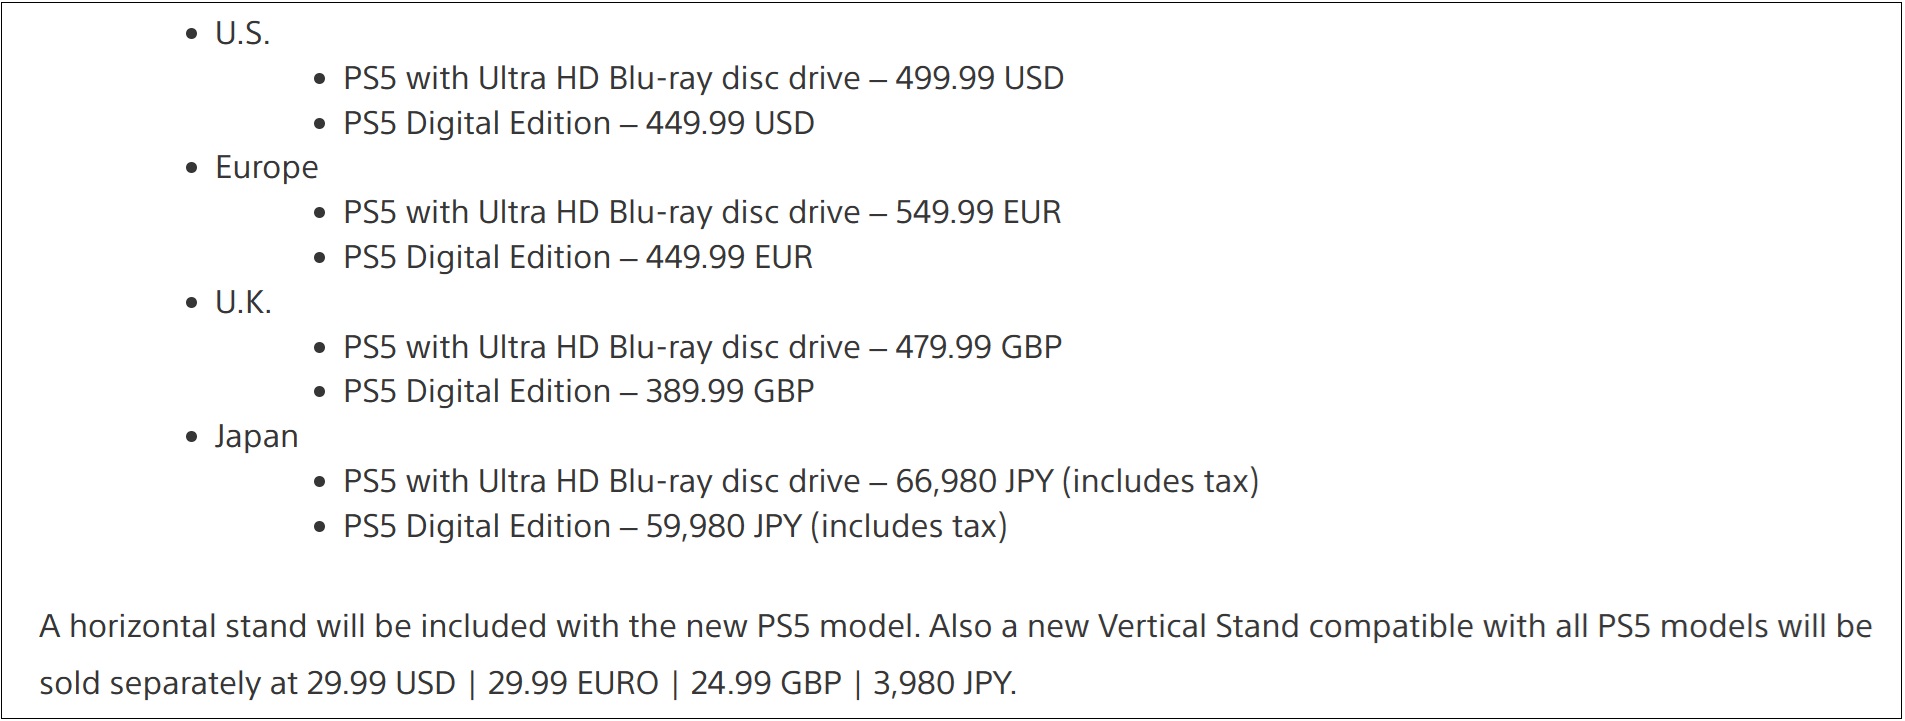Click the horizontal stand paragraph's first line
The image size is (1905, 721).
click(955, 627)
